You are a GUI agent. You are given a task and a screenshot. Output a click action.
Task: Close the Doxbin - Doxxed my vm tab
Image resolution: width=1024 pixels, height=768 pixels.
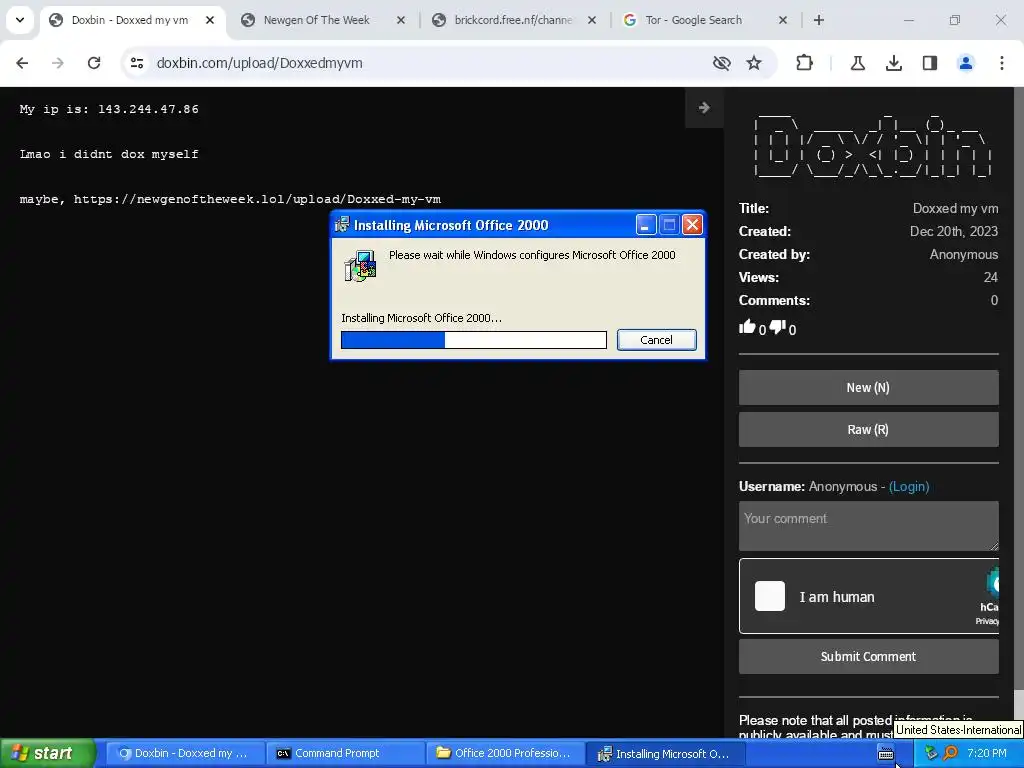[x=210, y=20]
